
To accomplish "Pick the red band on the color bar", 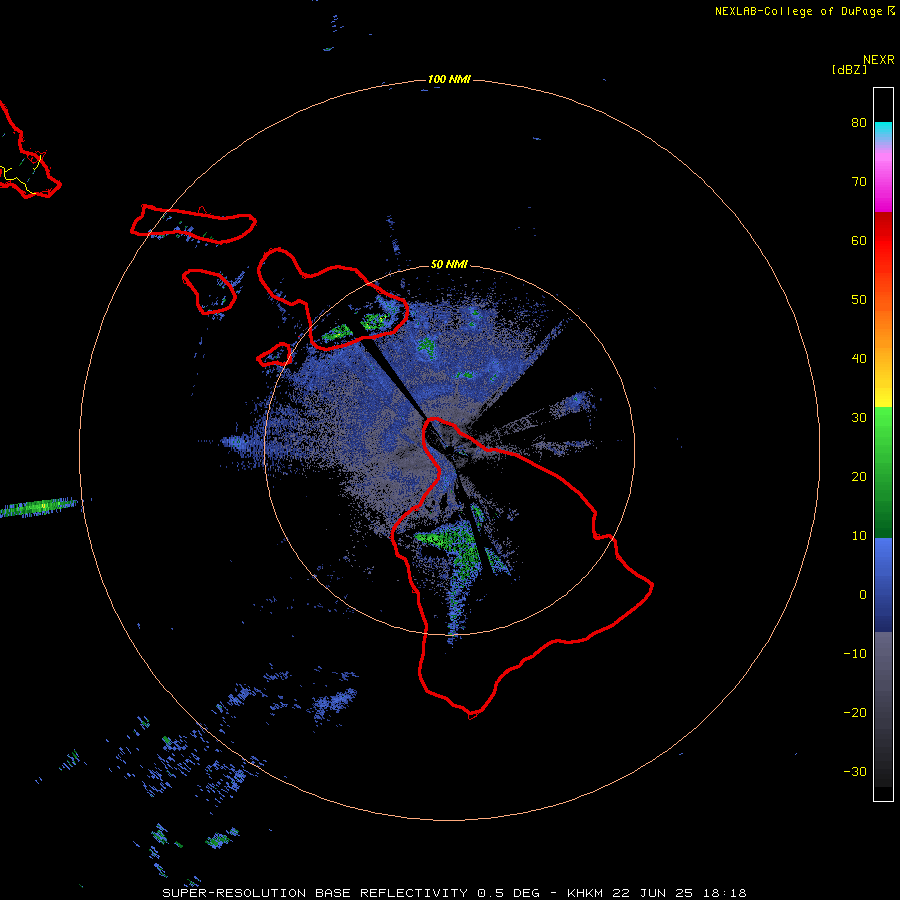I will pos(883,241).
